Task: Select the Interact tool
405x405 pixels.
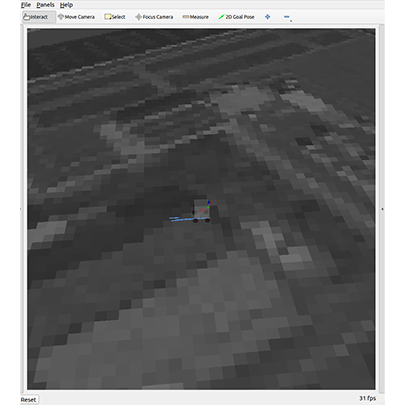Action: point(38,17)
